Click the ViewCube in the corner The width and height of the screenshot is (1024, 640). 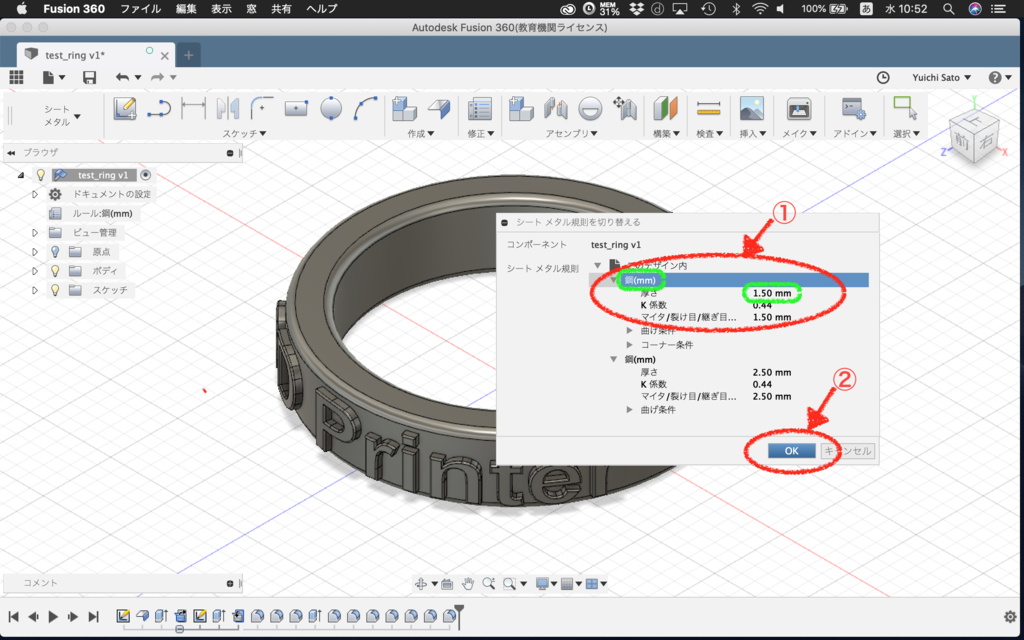973,138
